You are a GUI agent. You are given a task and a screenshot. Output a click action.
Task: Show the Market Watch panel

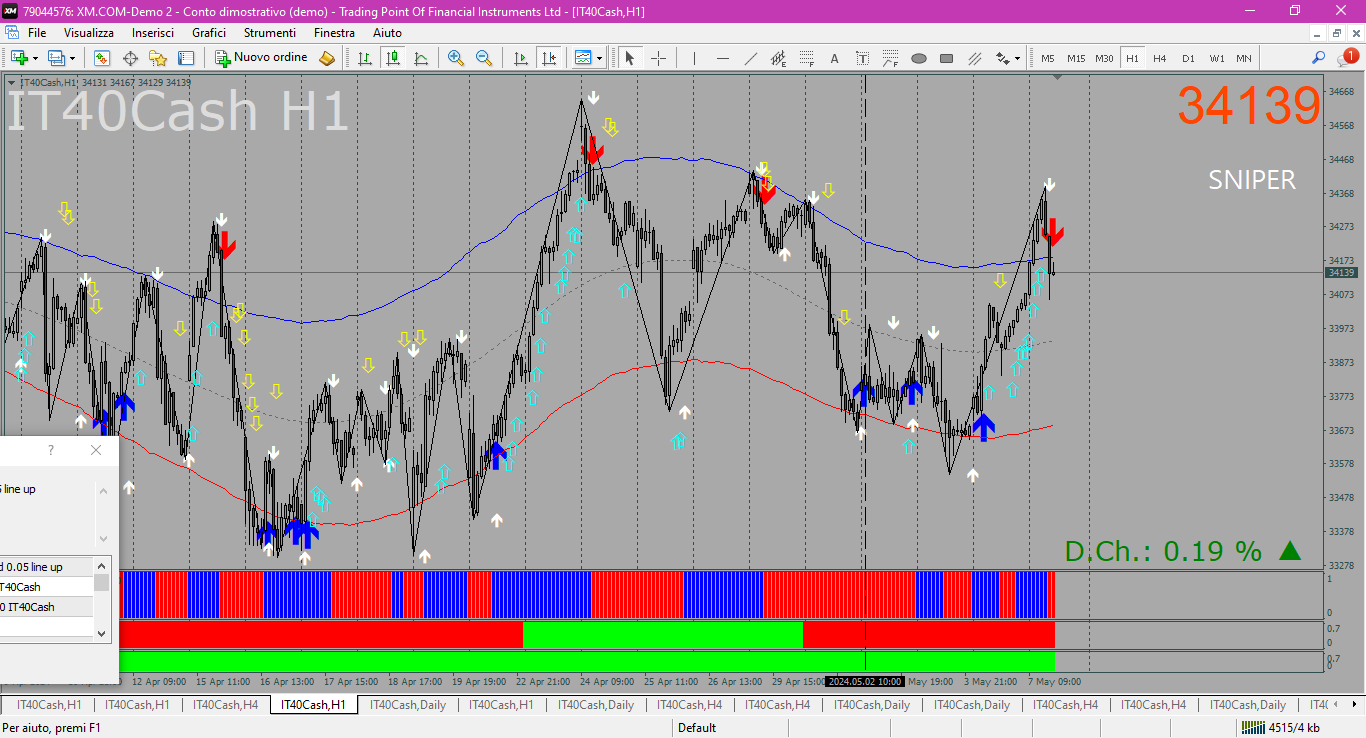102,58
